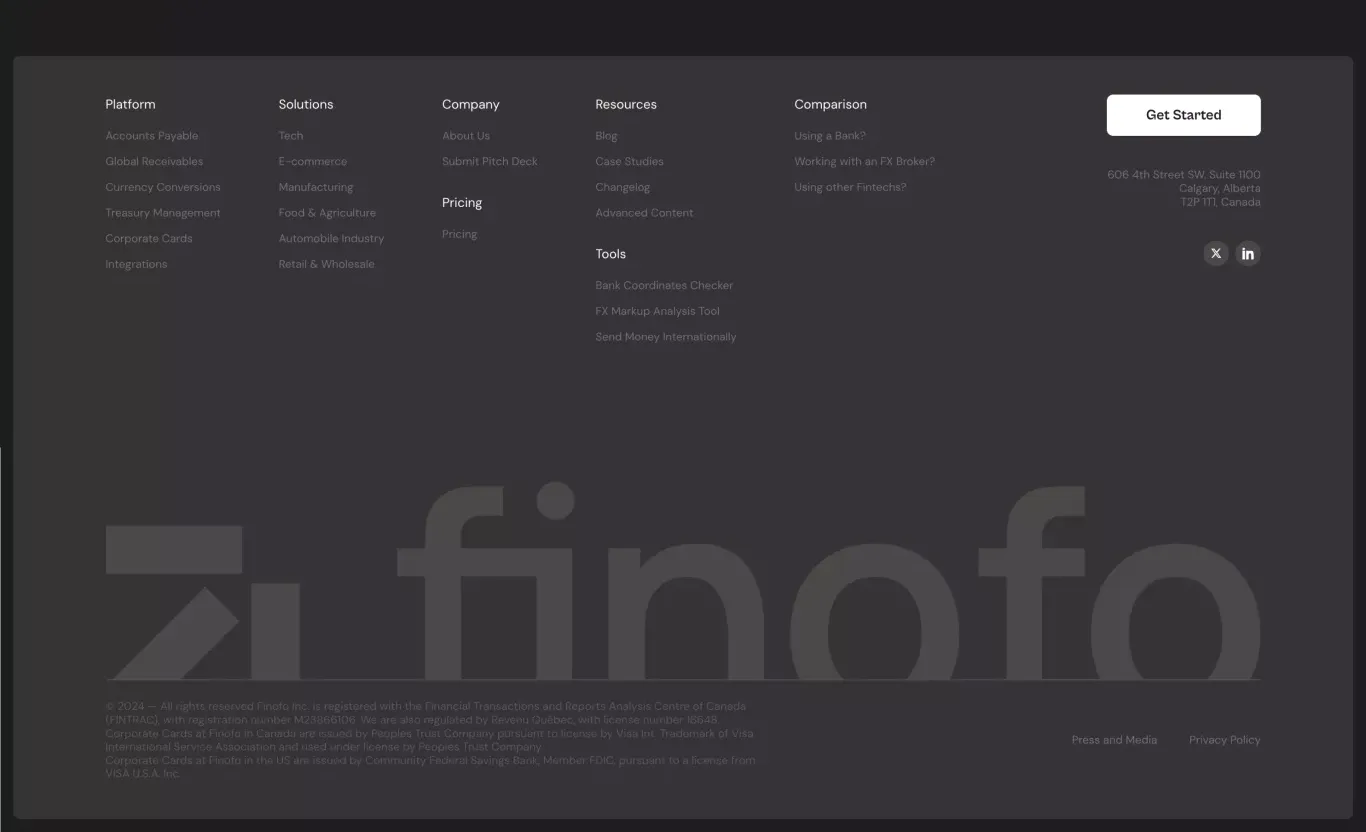1366x832 pixels.
Task: Open FX Markup Analysis Tool
Action: (x=657, y=312)
